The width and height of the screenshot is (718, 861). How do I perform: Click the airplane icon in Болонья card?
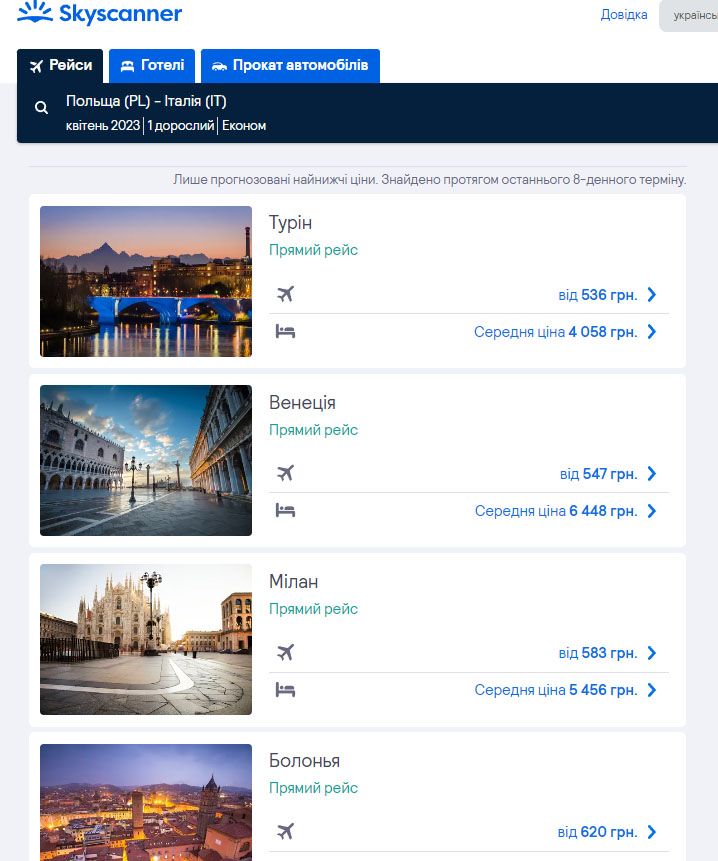pos(285,831)
